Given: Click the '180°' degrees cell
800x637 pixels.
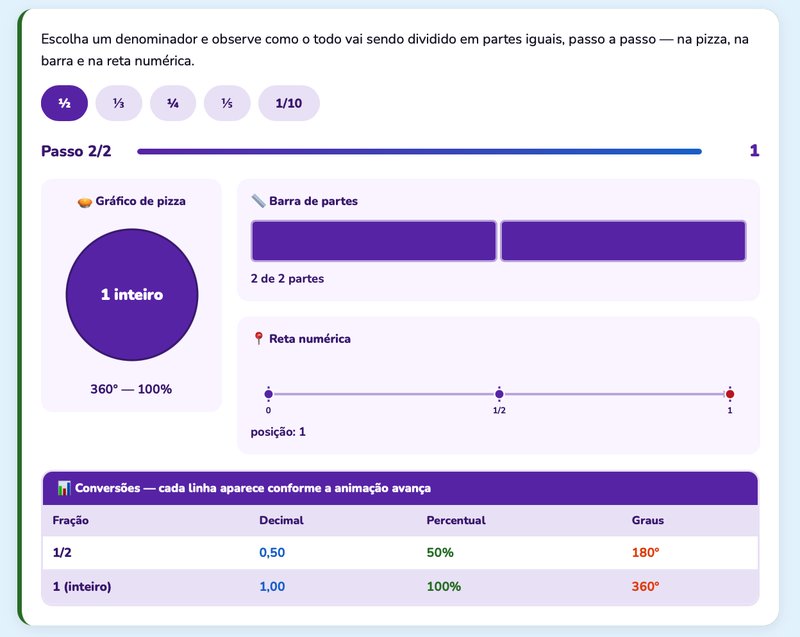Looking at the screenshot, I should (645, 552).
